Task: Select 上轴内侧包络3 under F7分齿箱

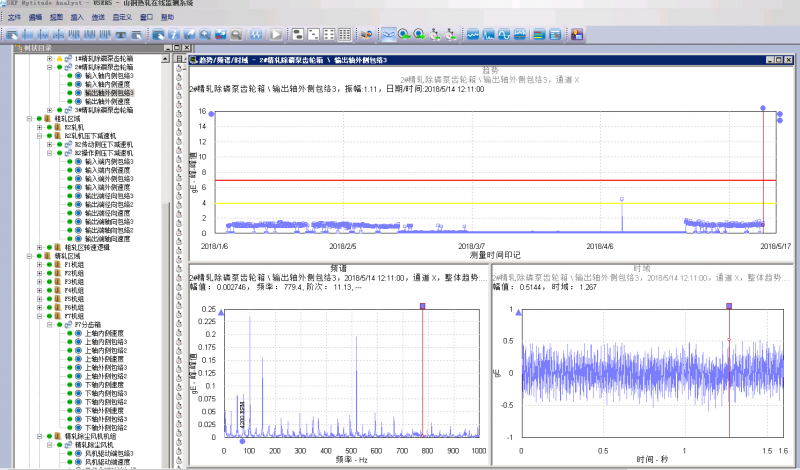Action: 106,342
